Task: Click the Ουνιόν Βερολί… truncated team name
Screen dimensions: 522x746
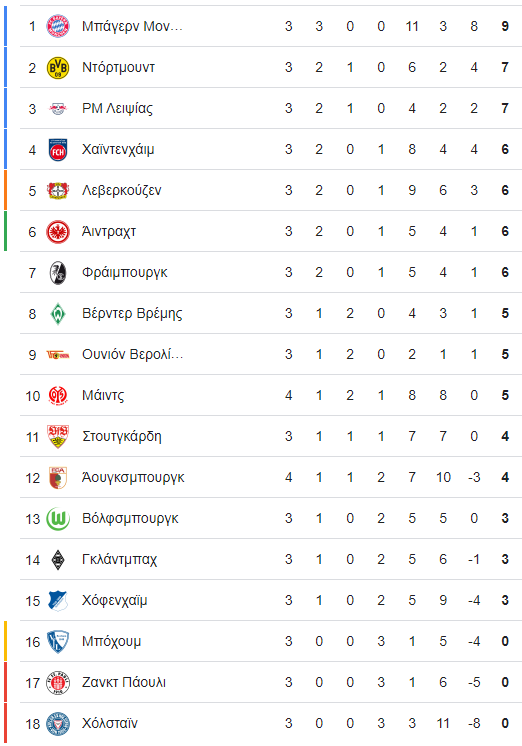Action: (132, 354)
